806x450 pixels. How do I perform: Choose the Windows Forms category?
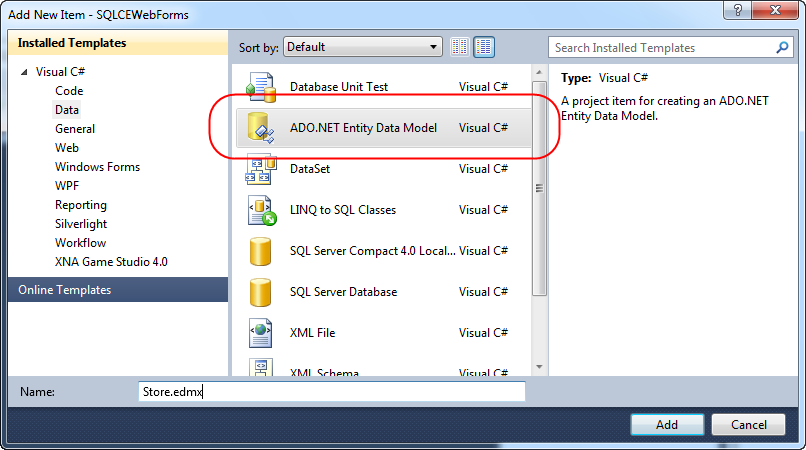(x=97, y=167)
